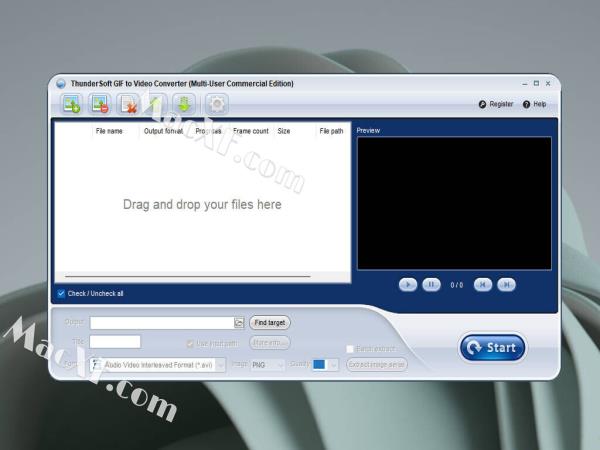Click the blue Start button
Viewport: 600px width, 450px height.
(x=492, y=348)
